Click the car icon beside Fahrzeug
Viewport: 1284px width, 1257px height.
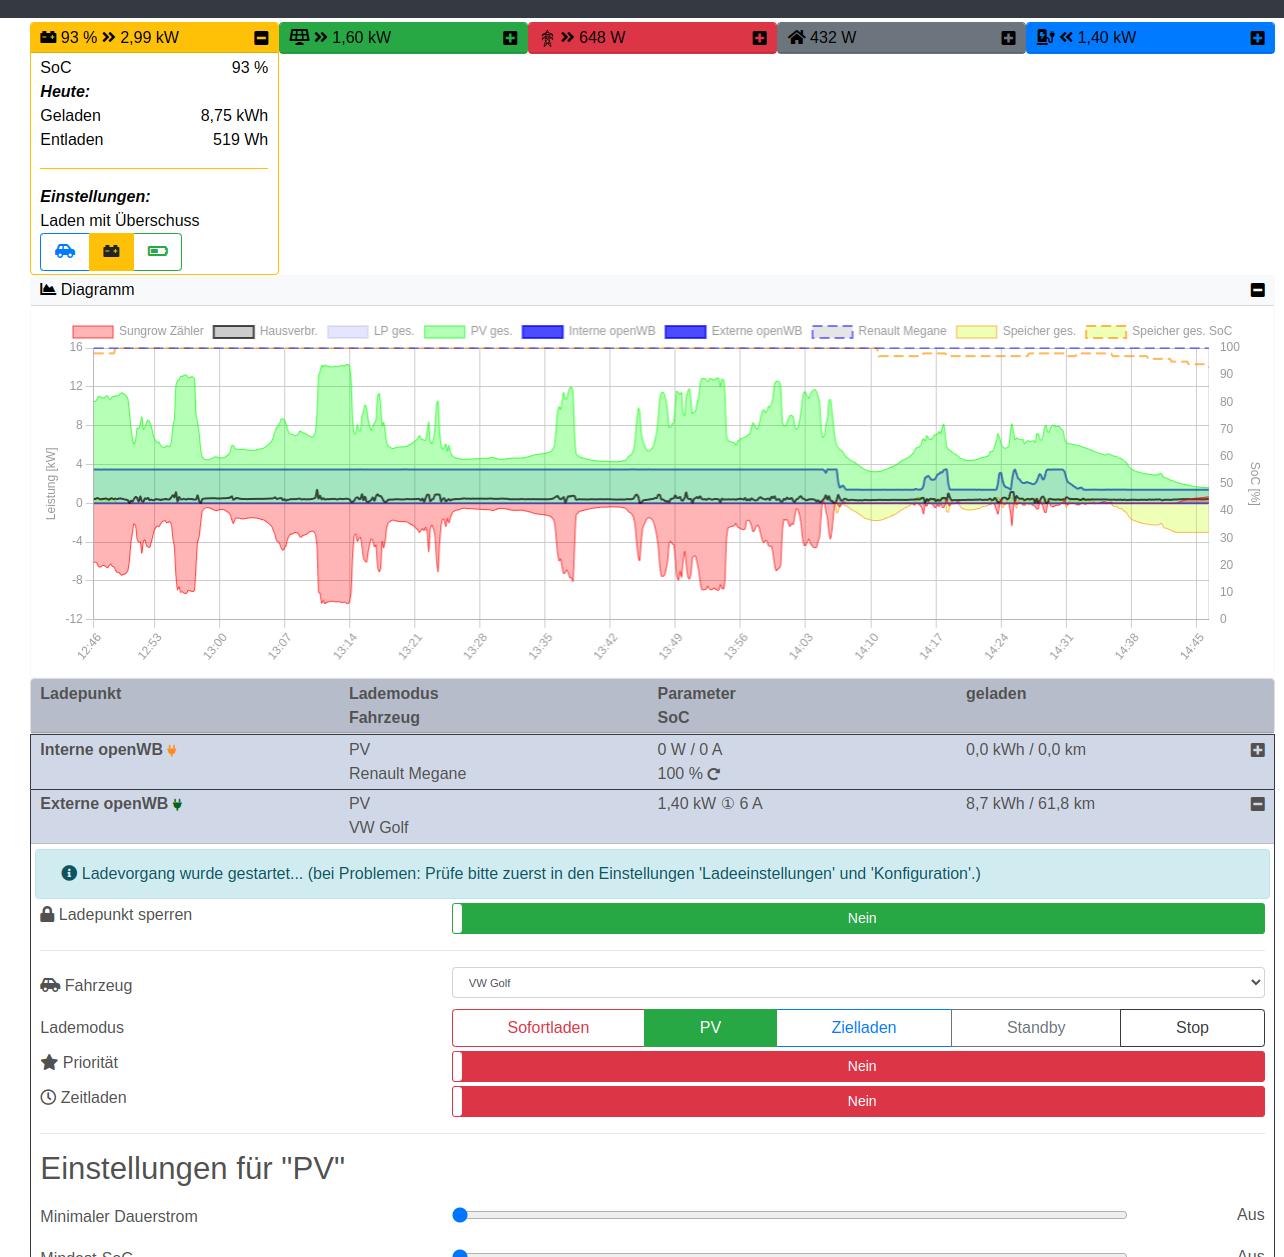tap(50, 985)
